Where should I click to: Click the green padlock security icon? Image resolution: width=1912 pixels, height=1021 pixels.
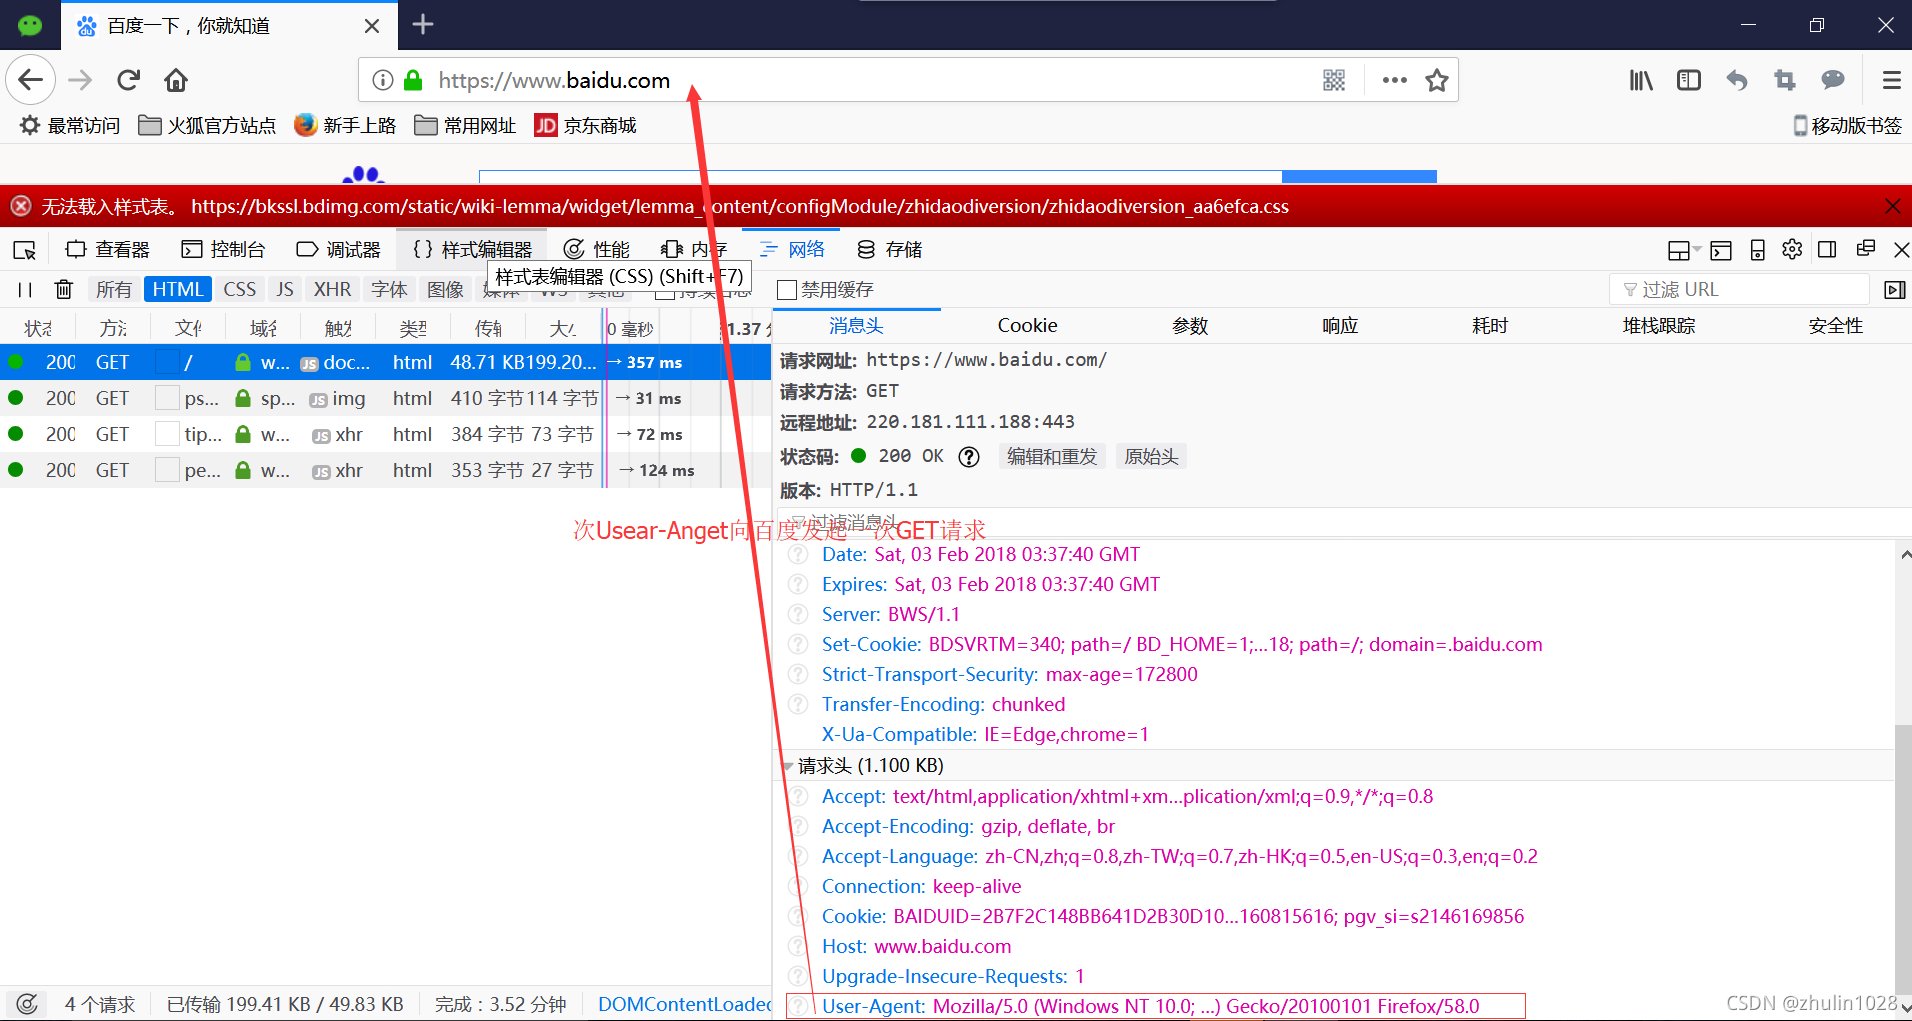413,80
